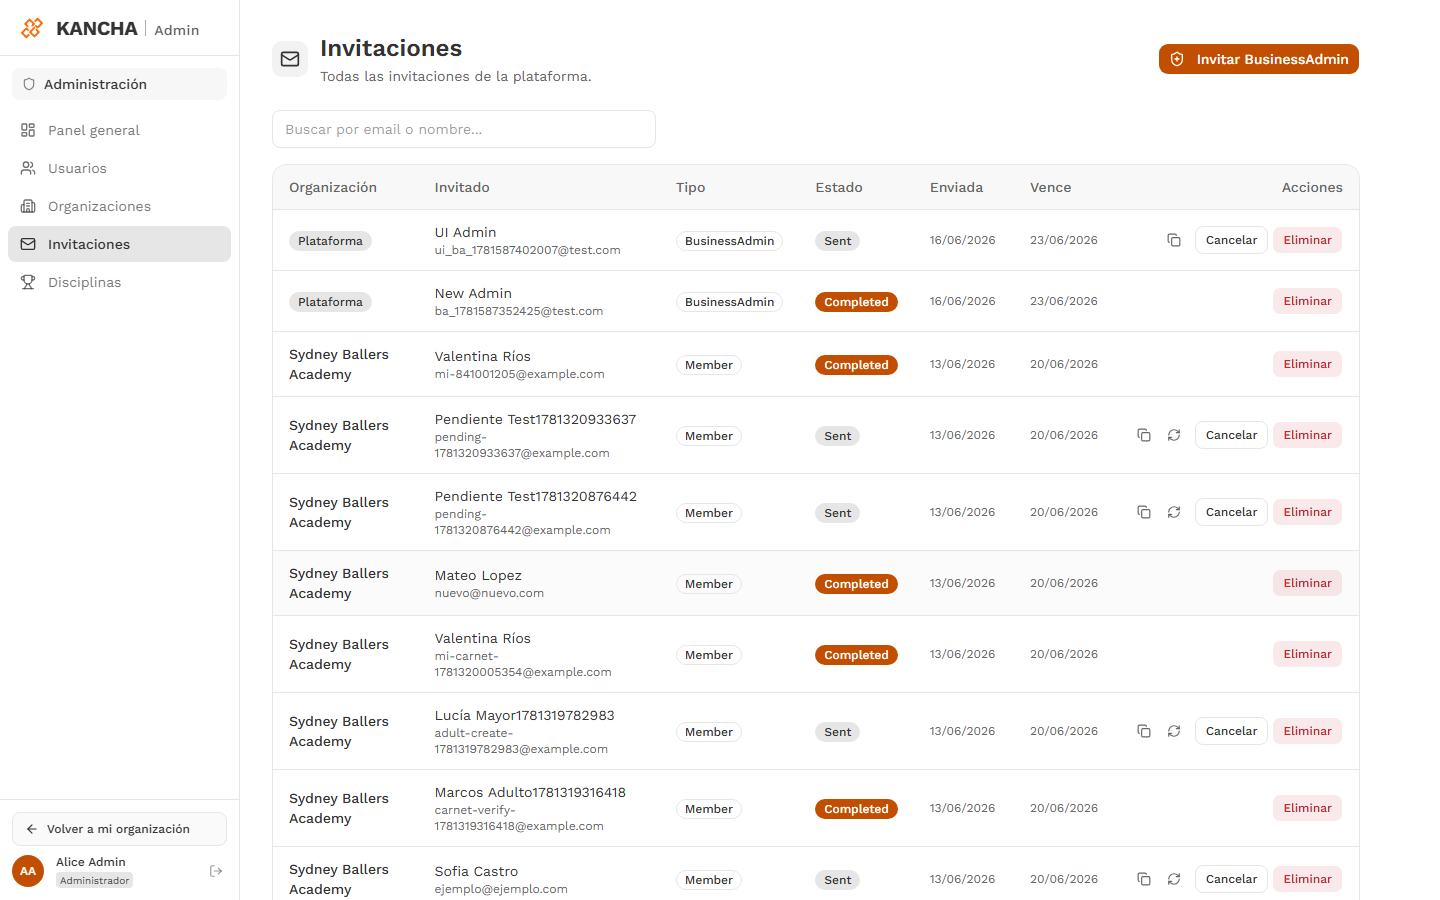Delete Lucía Mayor1781319782983 invitation
Screen dimensions: 1440x900
coord(1307,731)
